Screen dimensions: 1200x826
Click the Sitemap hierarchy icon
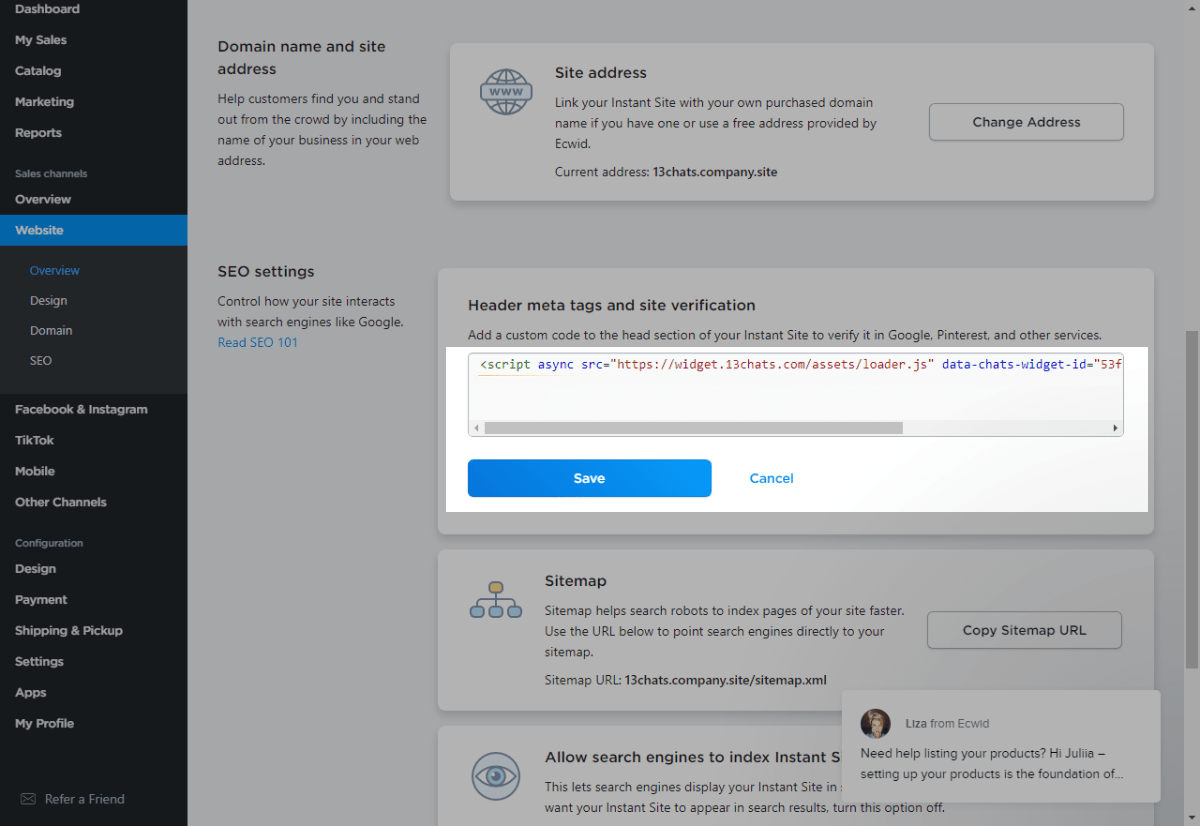[495, 600]
